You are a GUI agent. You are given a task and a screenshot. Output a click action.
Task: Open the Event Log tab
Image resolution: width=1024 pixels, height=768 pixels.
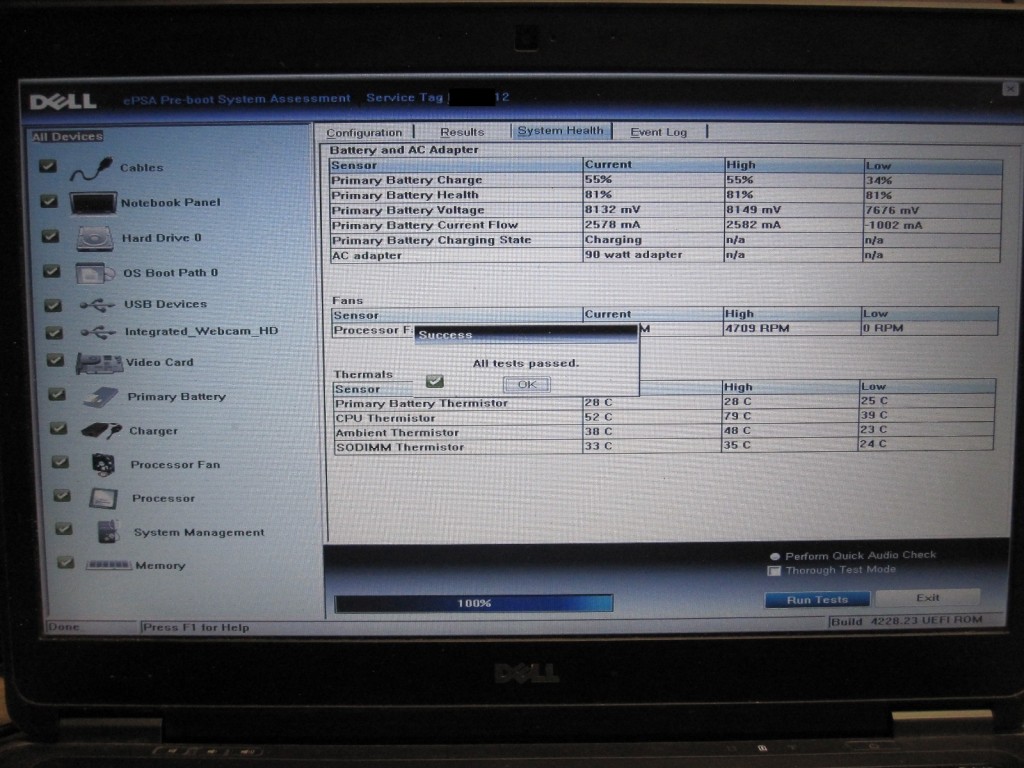tap(658, 132)
